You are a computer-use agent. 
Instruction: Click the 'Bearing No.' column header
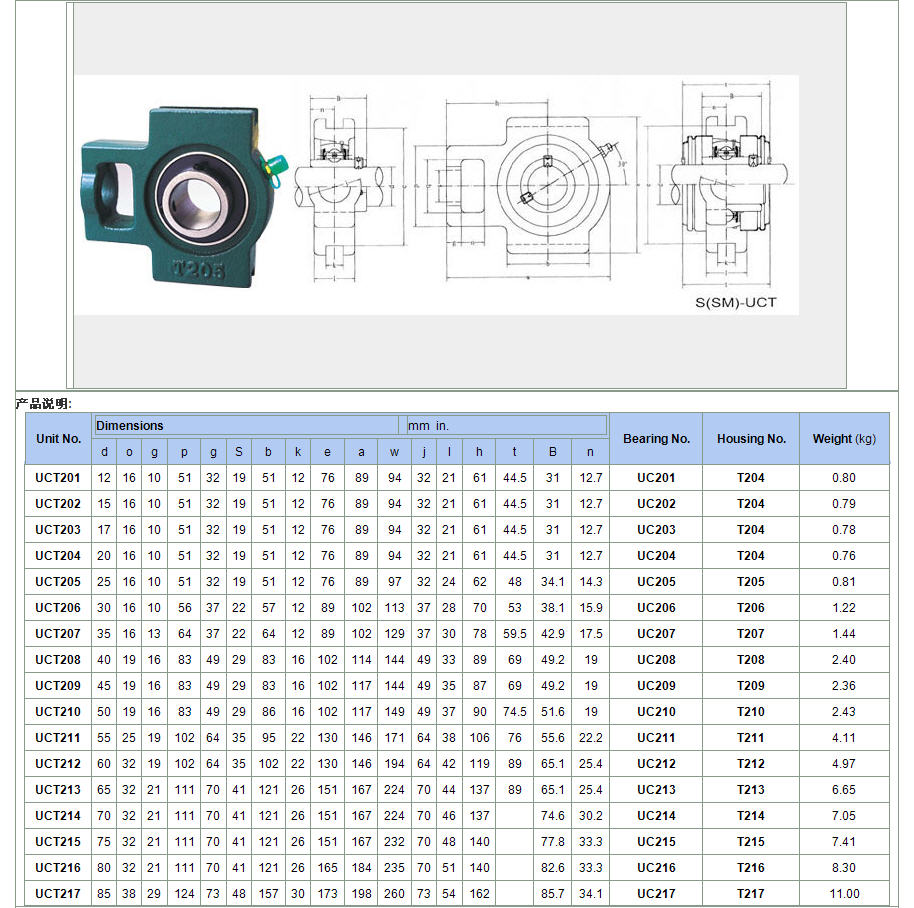click(656, 438)
